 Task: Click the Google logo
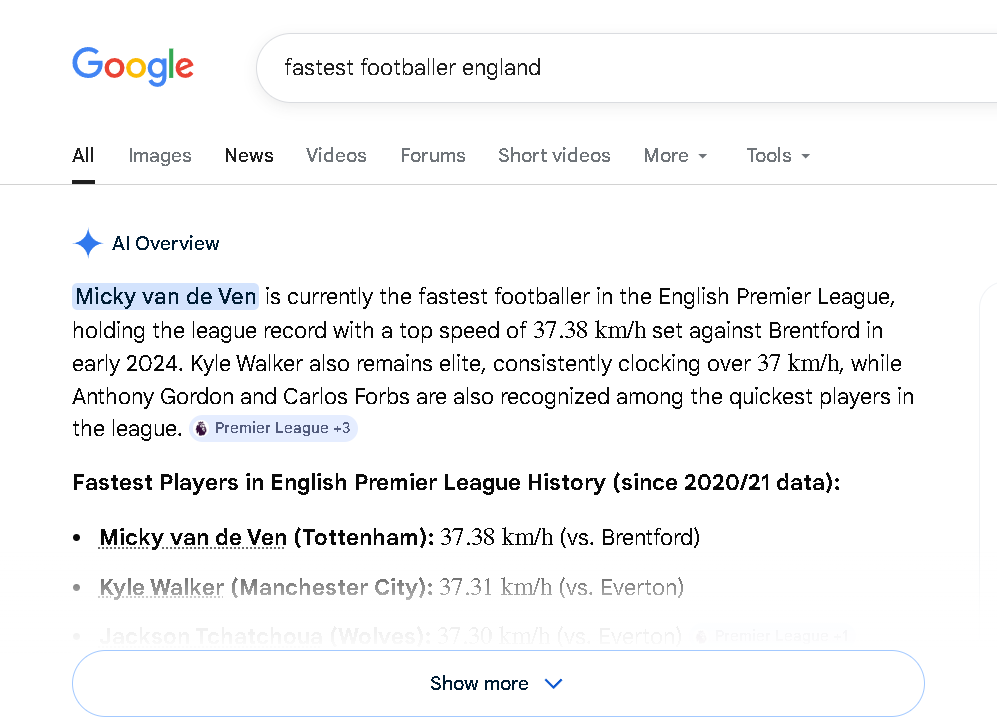[133, 67]
